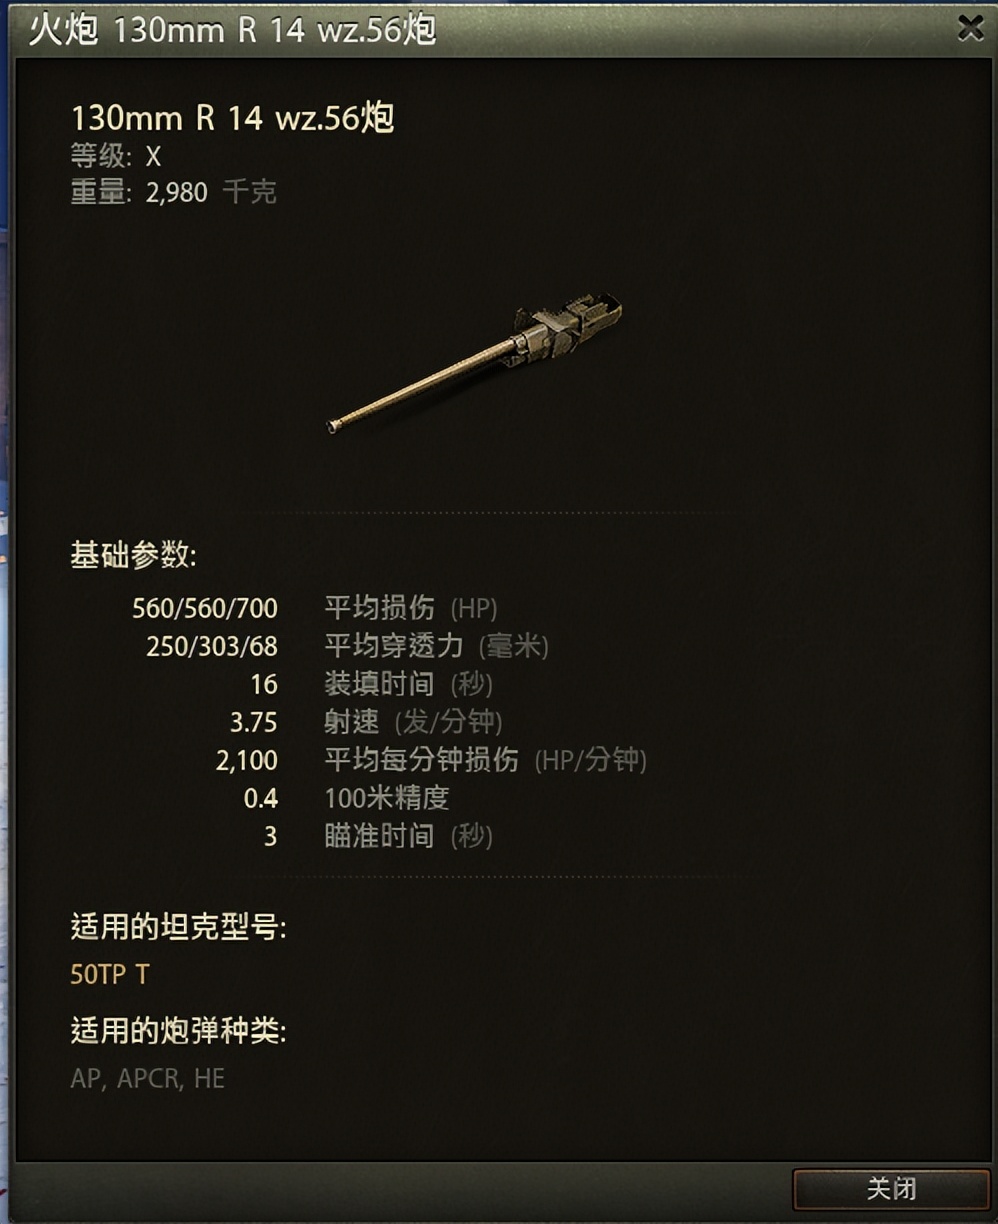Click the 关闭 button

pyautogui.click(x=891, y=1189)
